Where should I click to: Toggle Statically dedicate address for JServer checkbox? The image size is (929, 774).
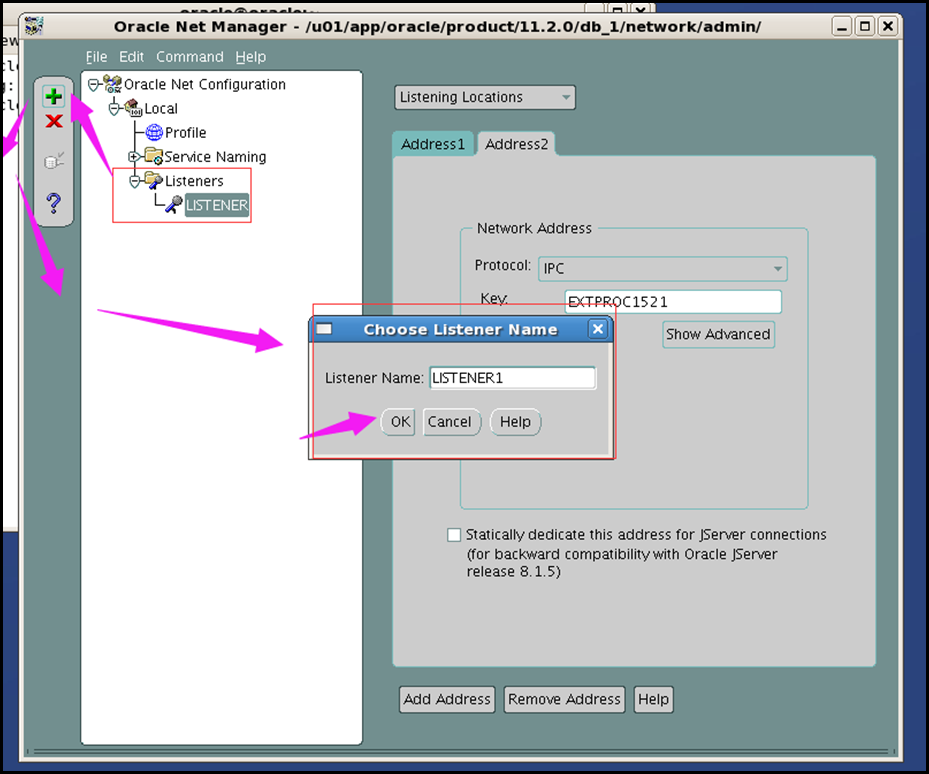[x=454, y=535]
